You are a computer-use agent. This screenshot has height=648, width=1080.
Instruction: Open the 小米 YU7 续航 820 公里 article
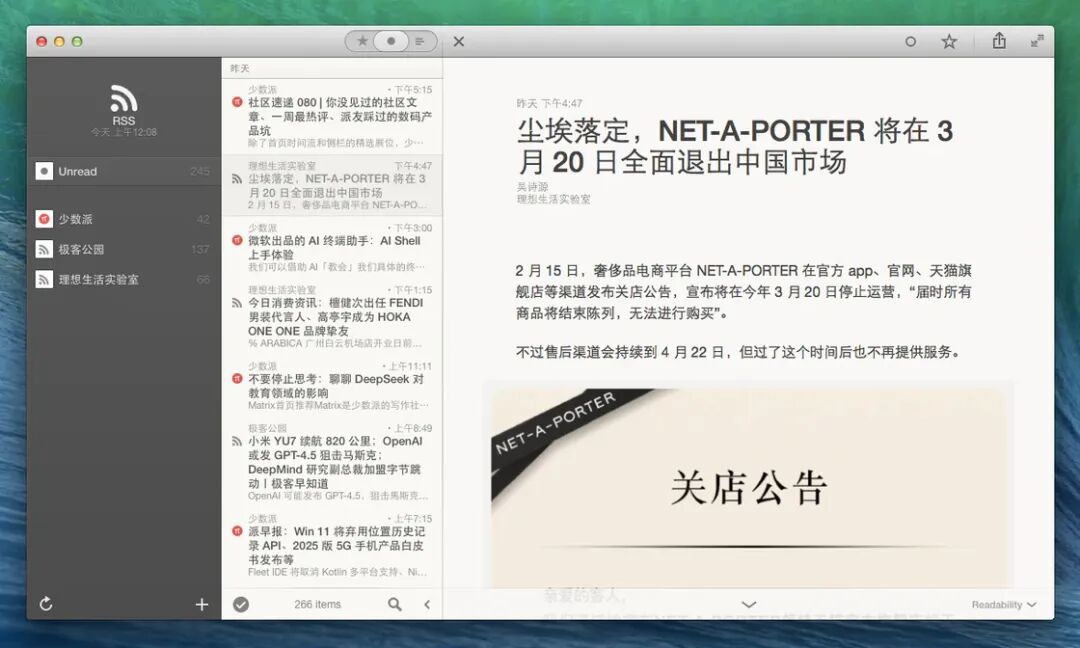click(x=332, y=462)
